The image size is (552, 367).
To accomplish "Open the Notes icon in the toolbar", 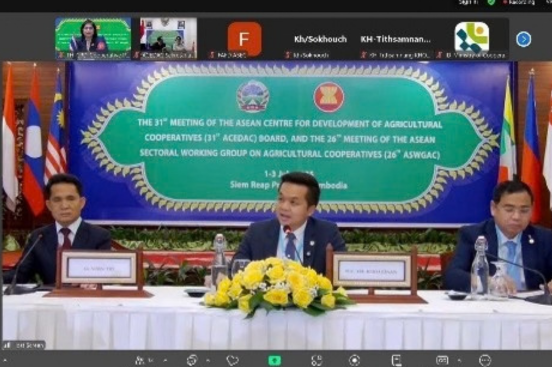I will [x=396, y=360].
